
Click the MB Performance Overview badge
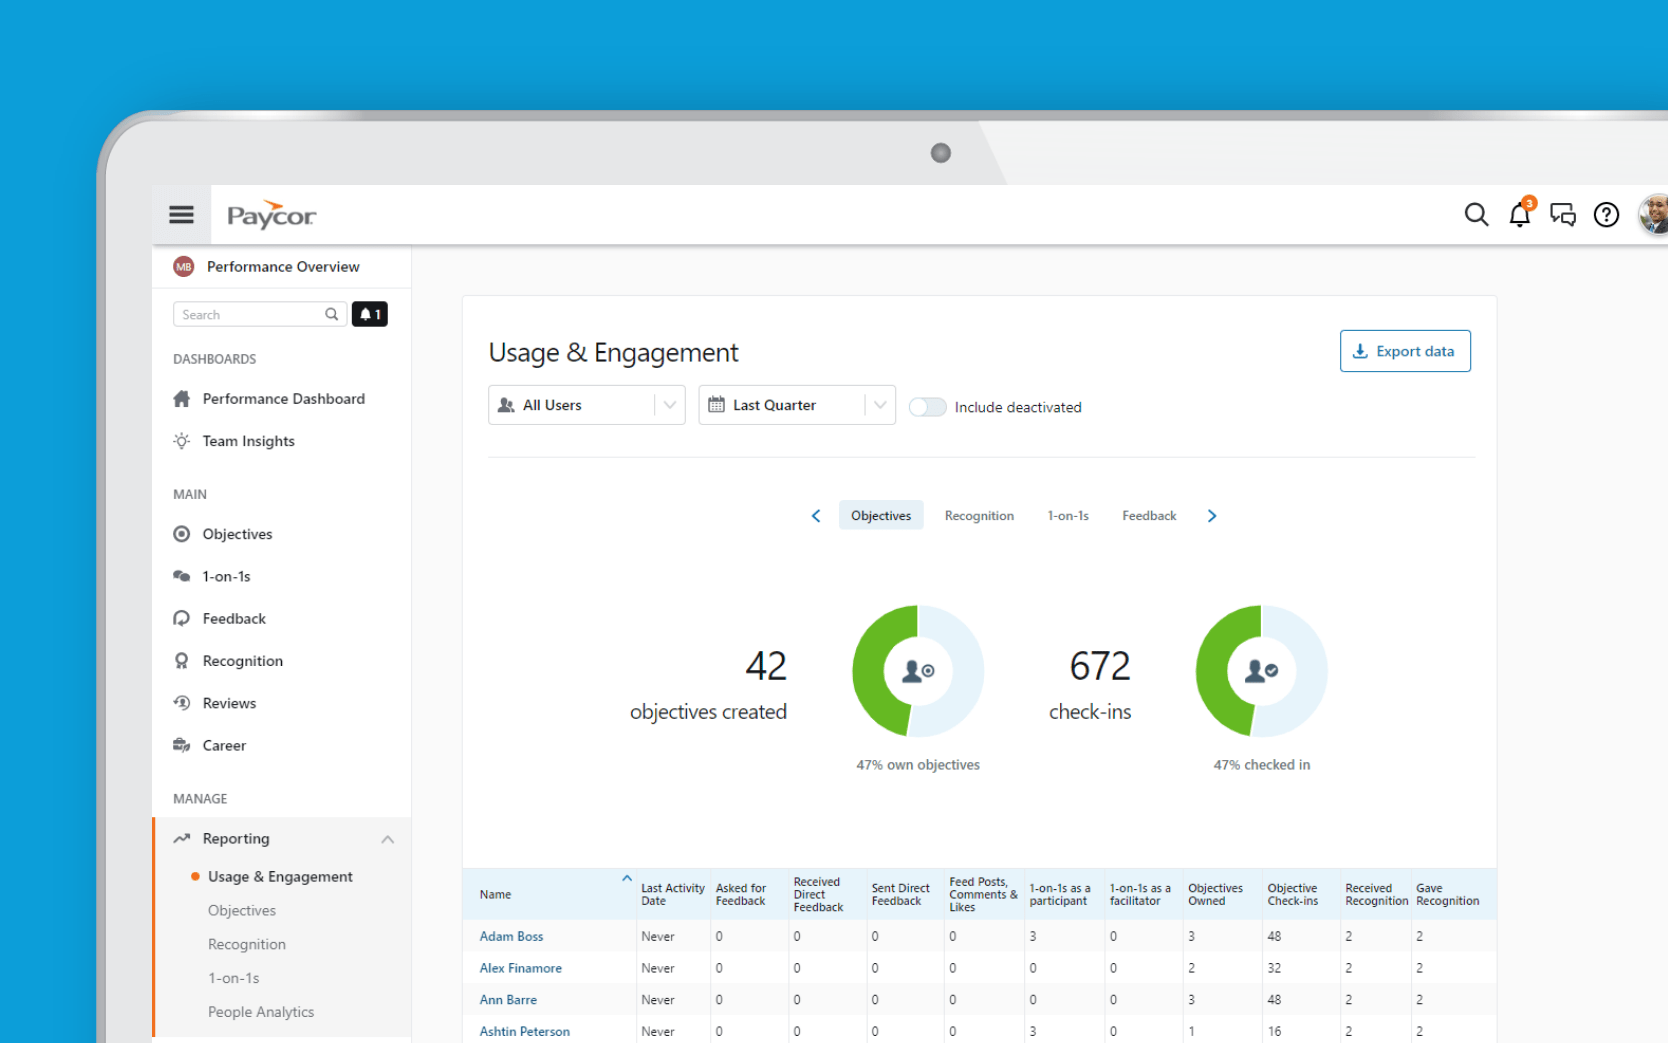pyautogui.click(x=184, y=266)
